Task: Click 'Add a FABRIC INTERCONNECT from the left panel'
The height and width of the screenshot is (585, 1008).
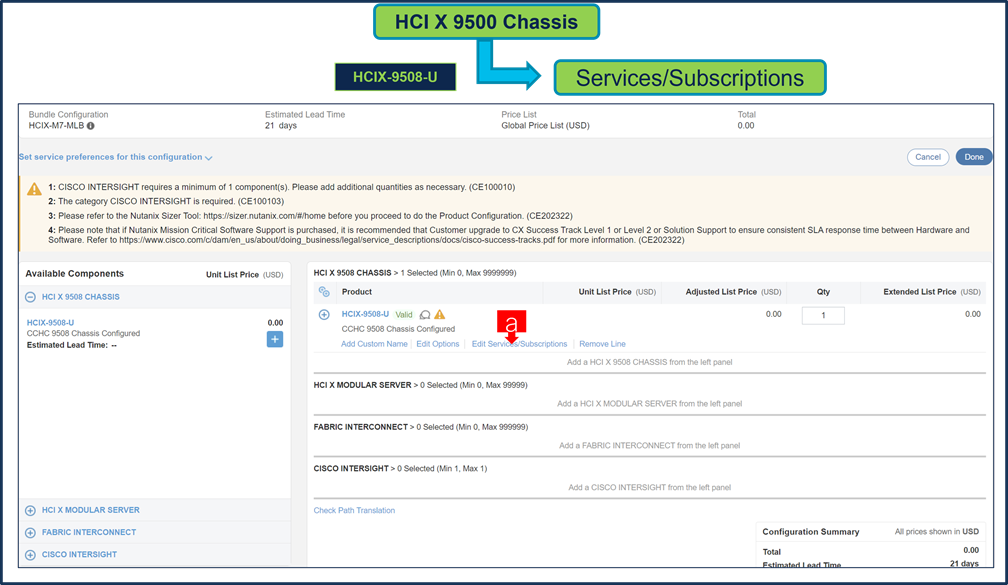Action: [649, 446]
